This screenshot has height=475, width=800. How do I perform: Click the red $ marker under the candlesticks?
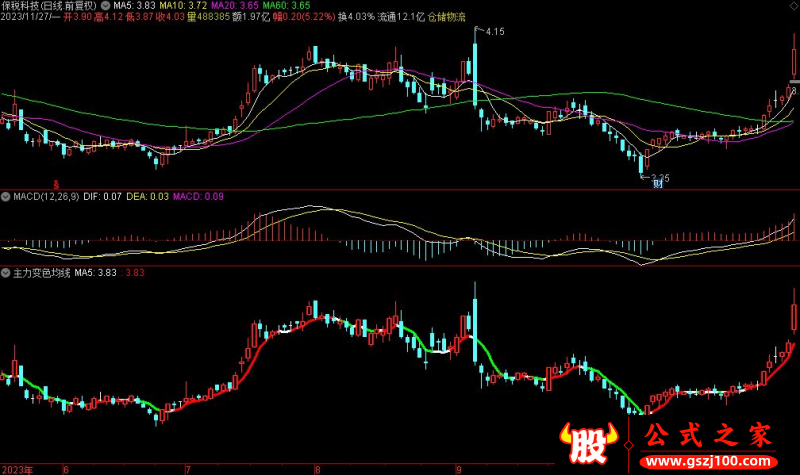56,185
